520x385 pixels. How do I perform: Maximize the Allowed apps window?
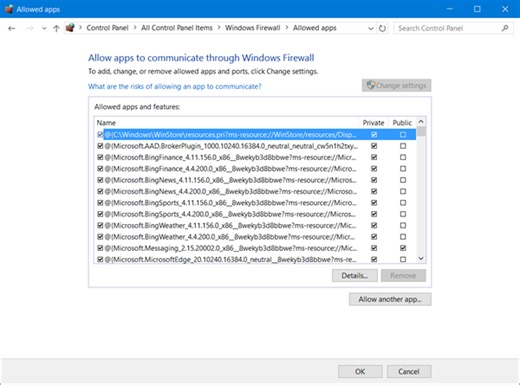click(477, 9)
